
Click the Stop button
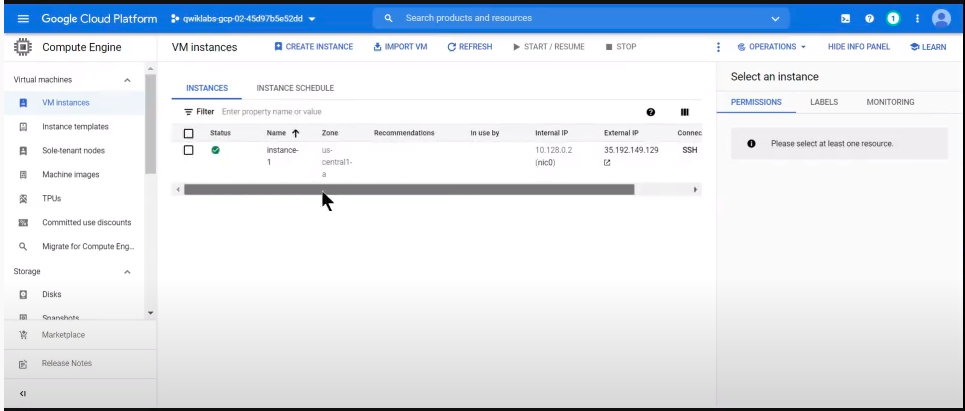(x=621, y=47)
